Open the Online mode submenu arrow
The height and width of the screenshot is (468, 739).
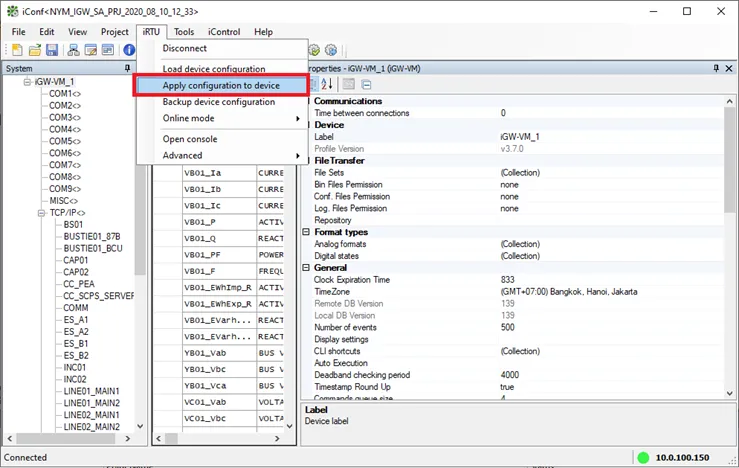297,118
